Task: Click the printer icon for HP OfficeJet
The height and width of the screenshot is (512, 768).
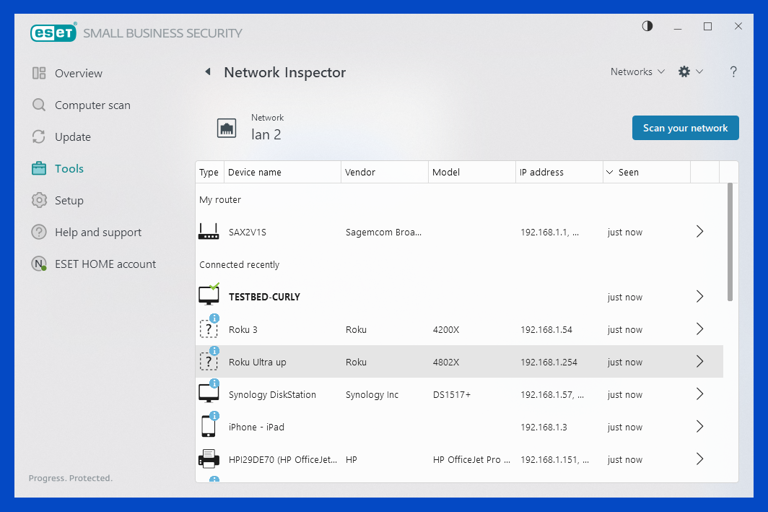Action: click(208, 460)
